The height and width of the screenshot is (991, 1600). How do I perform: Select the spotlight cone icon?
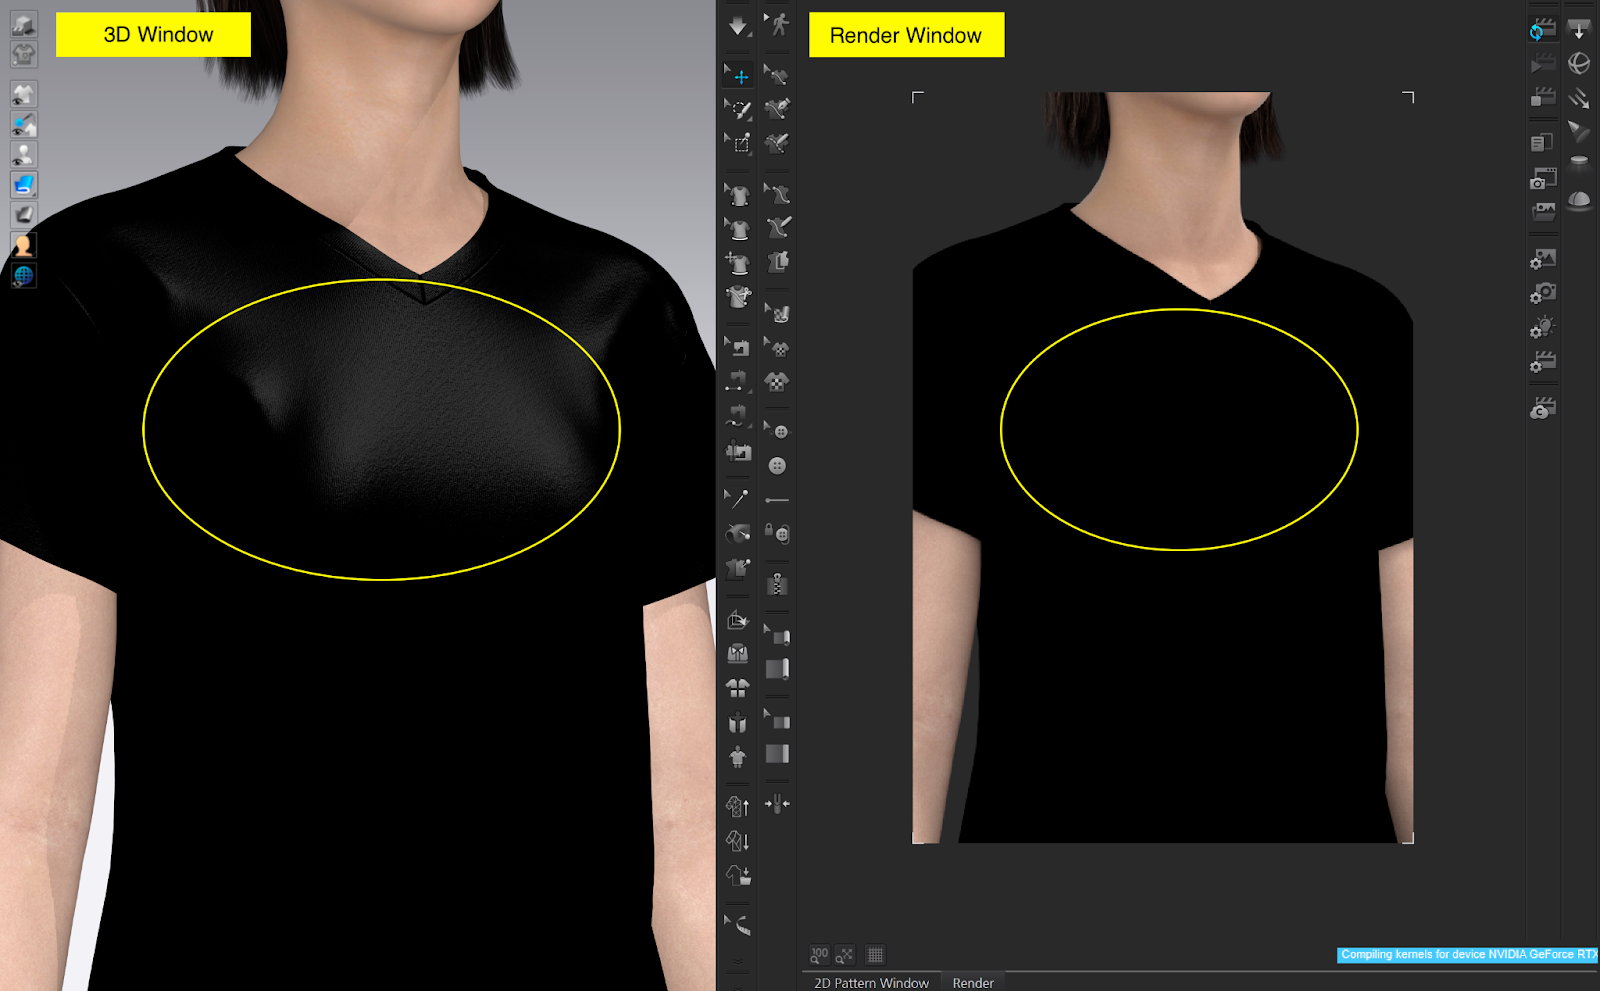pyautogui.click(x=1579, y=131)
